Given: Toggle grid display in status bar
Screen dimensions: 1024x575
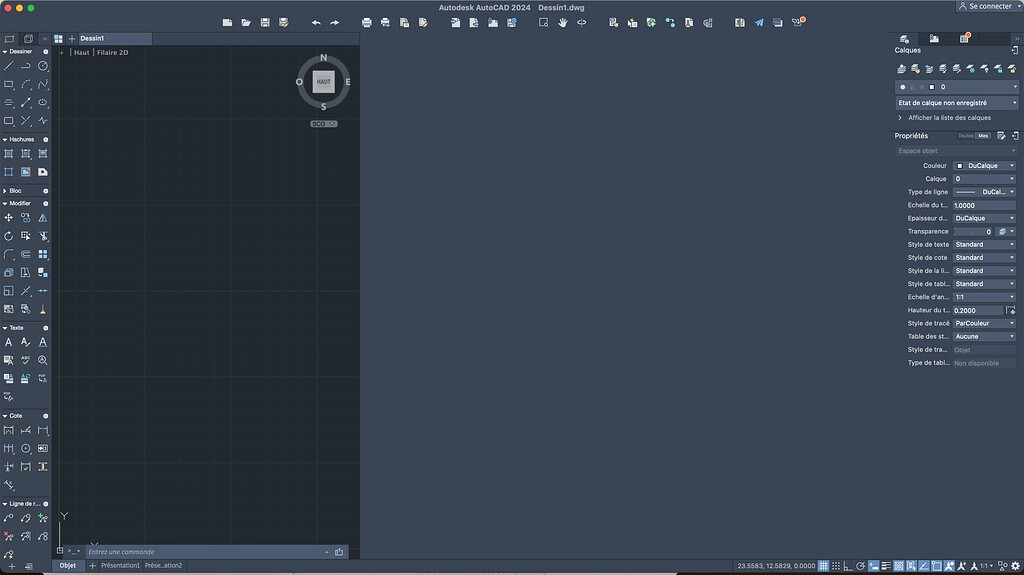Looking at the screenshot, I should pos(824,566).
